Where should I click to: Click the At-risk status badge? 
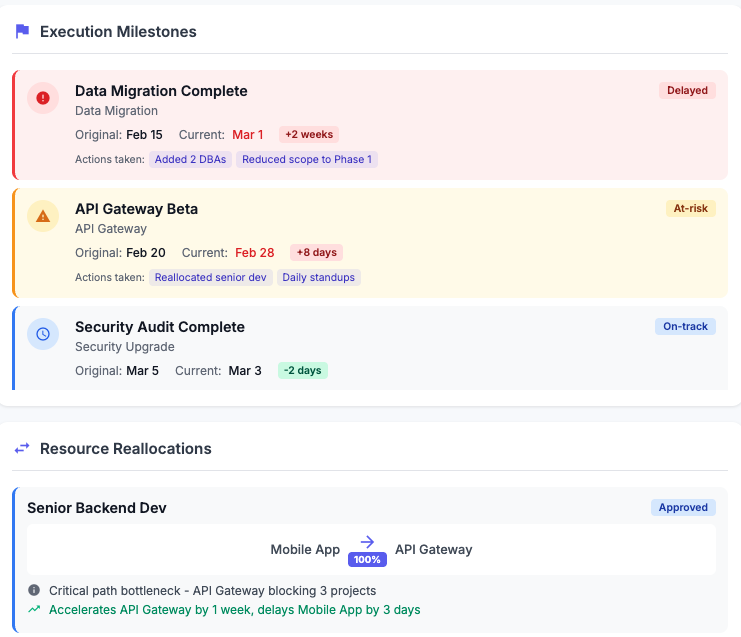(690, 208)
